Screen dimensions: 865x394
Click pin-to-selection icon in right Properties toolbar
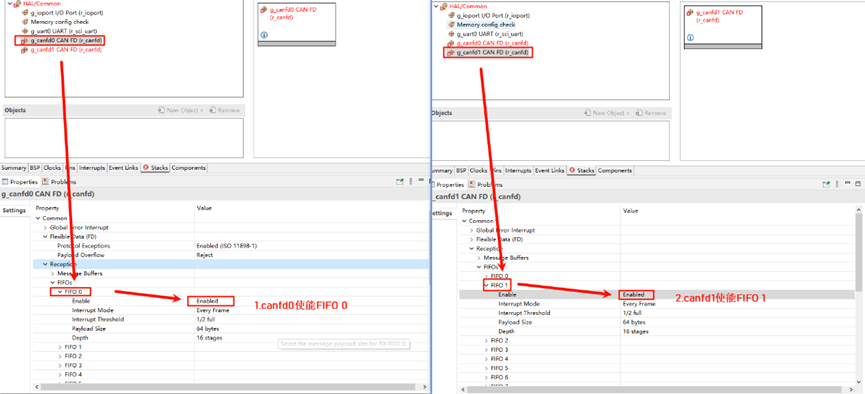pos(826,184)
